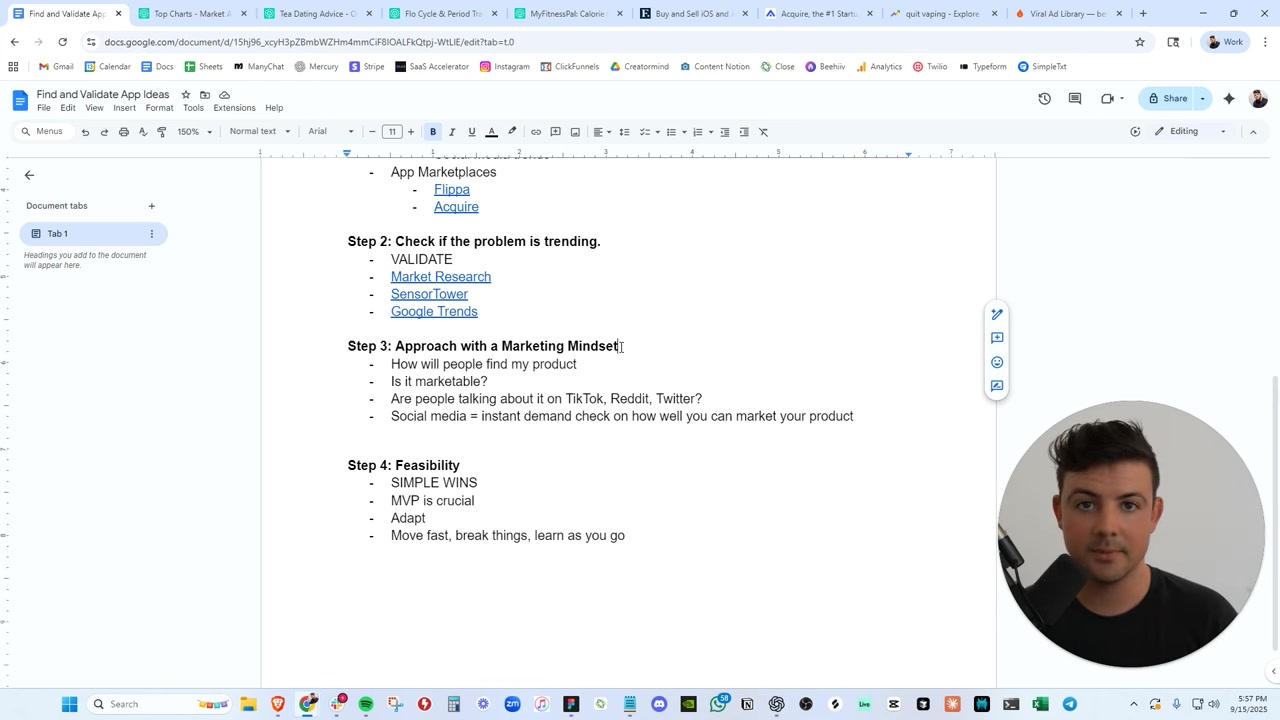Open the comments panel icon

[1075, 99]
